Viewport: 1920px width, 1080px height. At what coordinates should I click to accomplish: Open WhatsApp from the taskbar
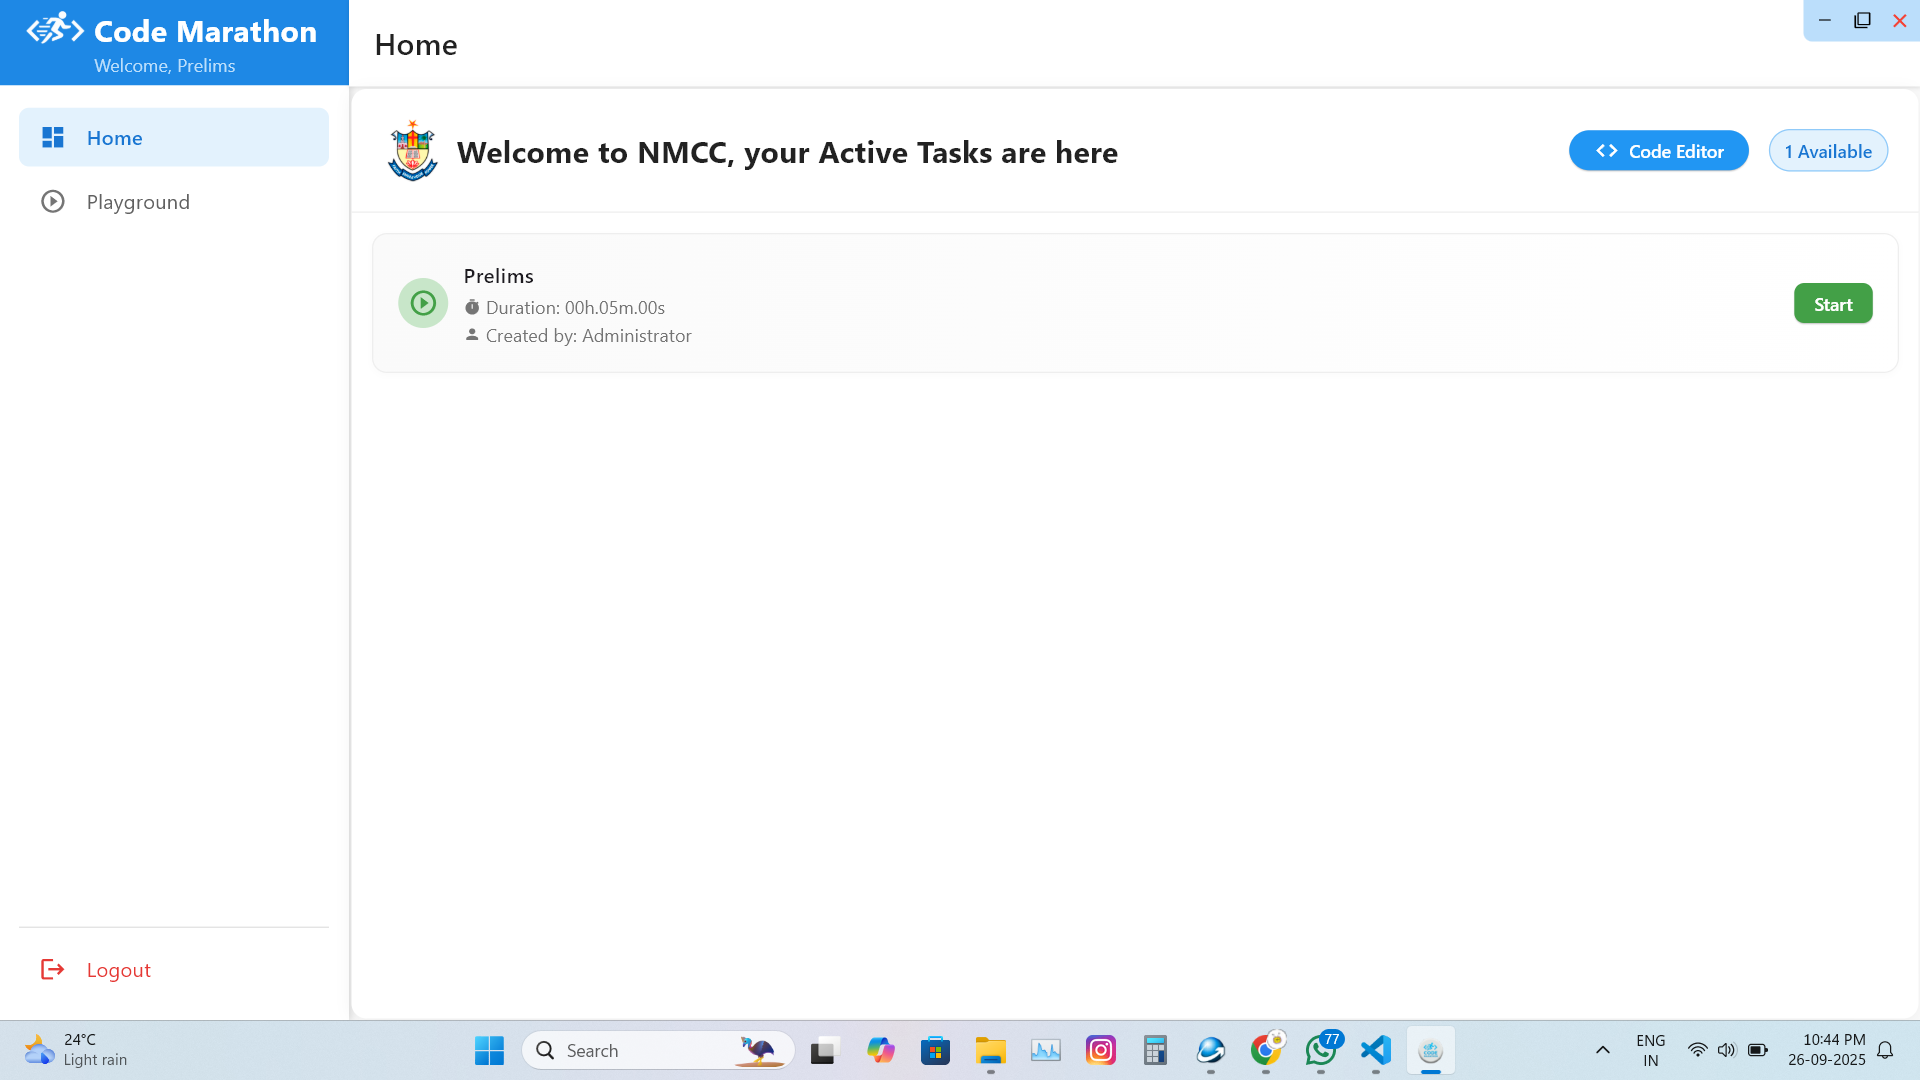coord(1320,1050)
